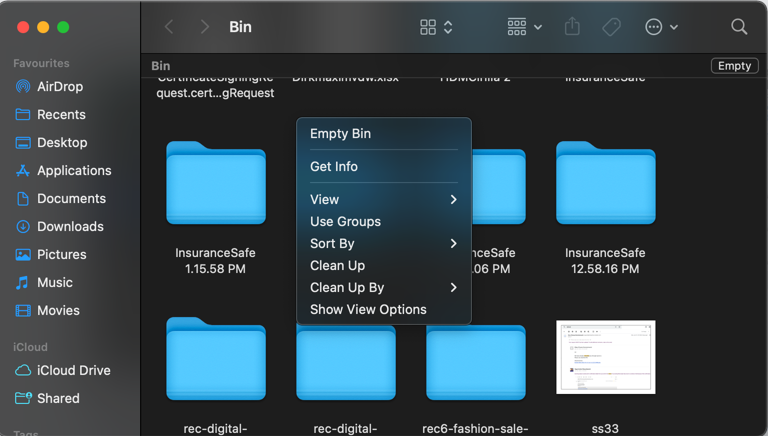Click the Downloads arrow icon in sidebar
This screenshot has width=768, height=436.
click(x=23, y=226)
